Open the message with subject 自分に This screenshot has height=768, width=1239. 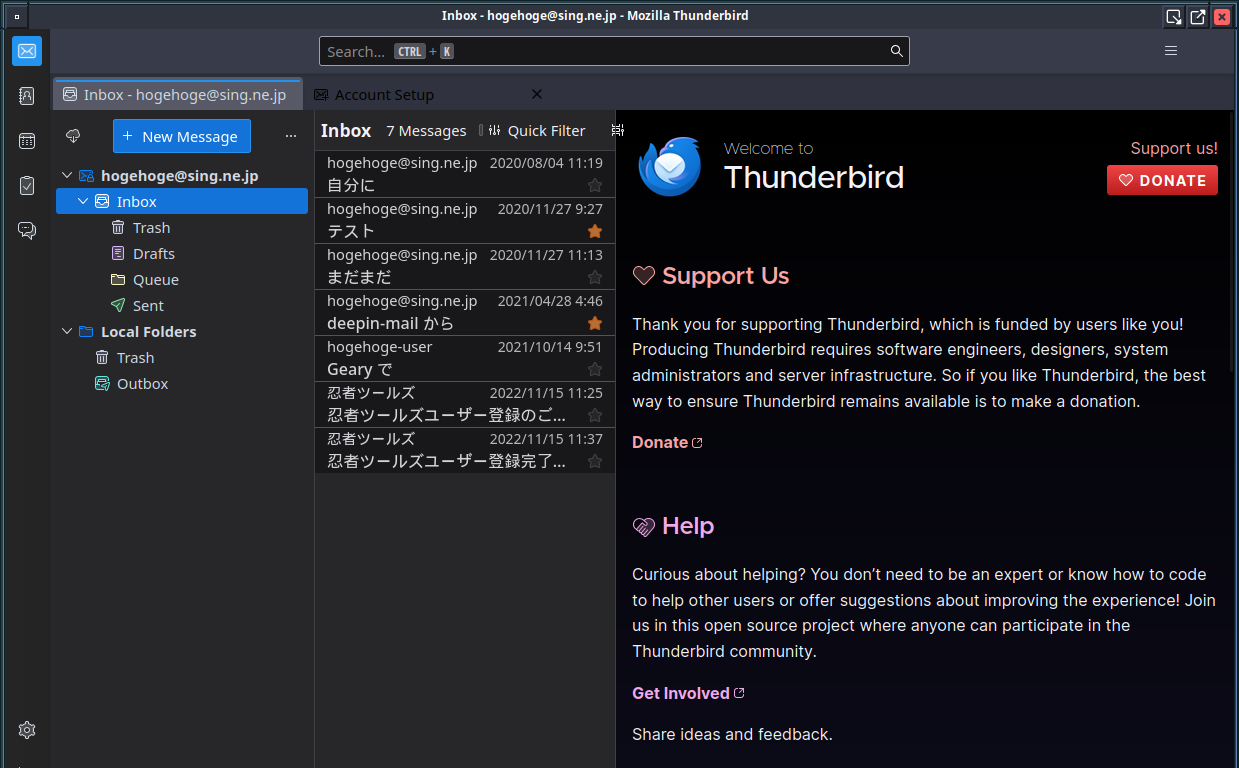[x=465, y=174]
